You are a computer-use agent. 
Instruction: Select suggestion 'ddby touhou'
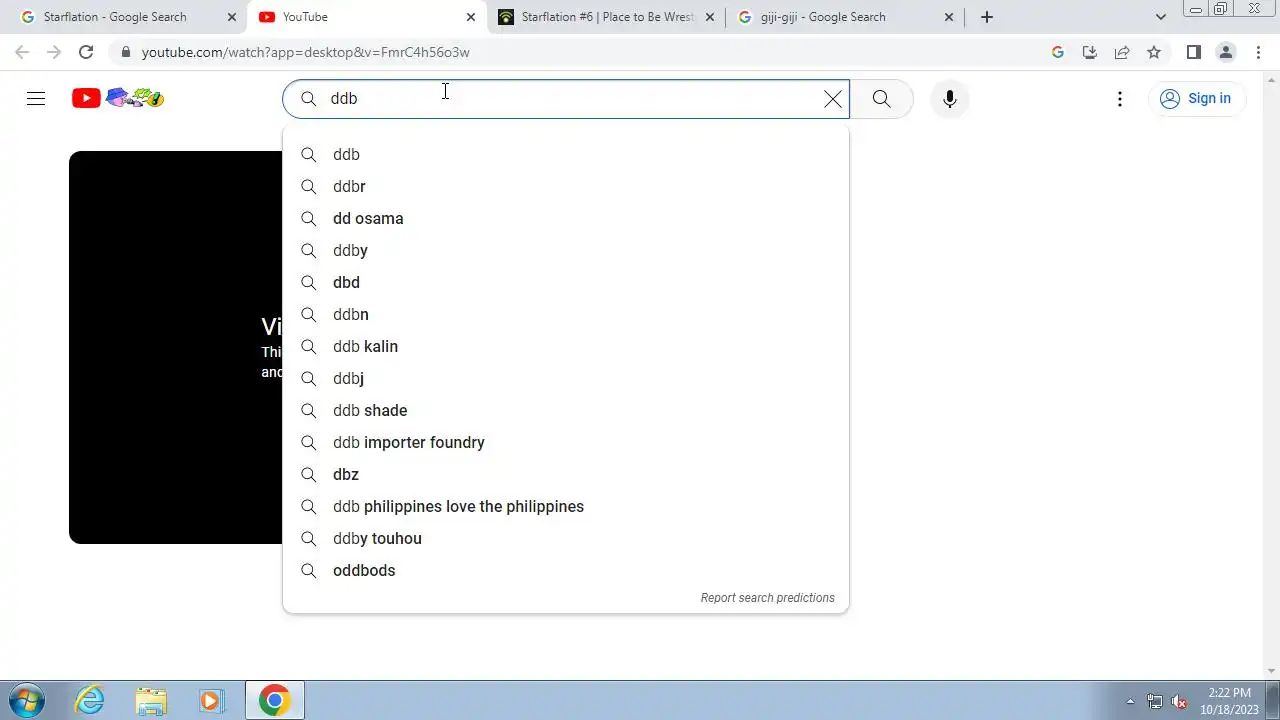pos(566,538)
